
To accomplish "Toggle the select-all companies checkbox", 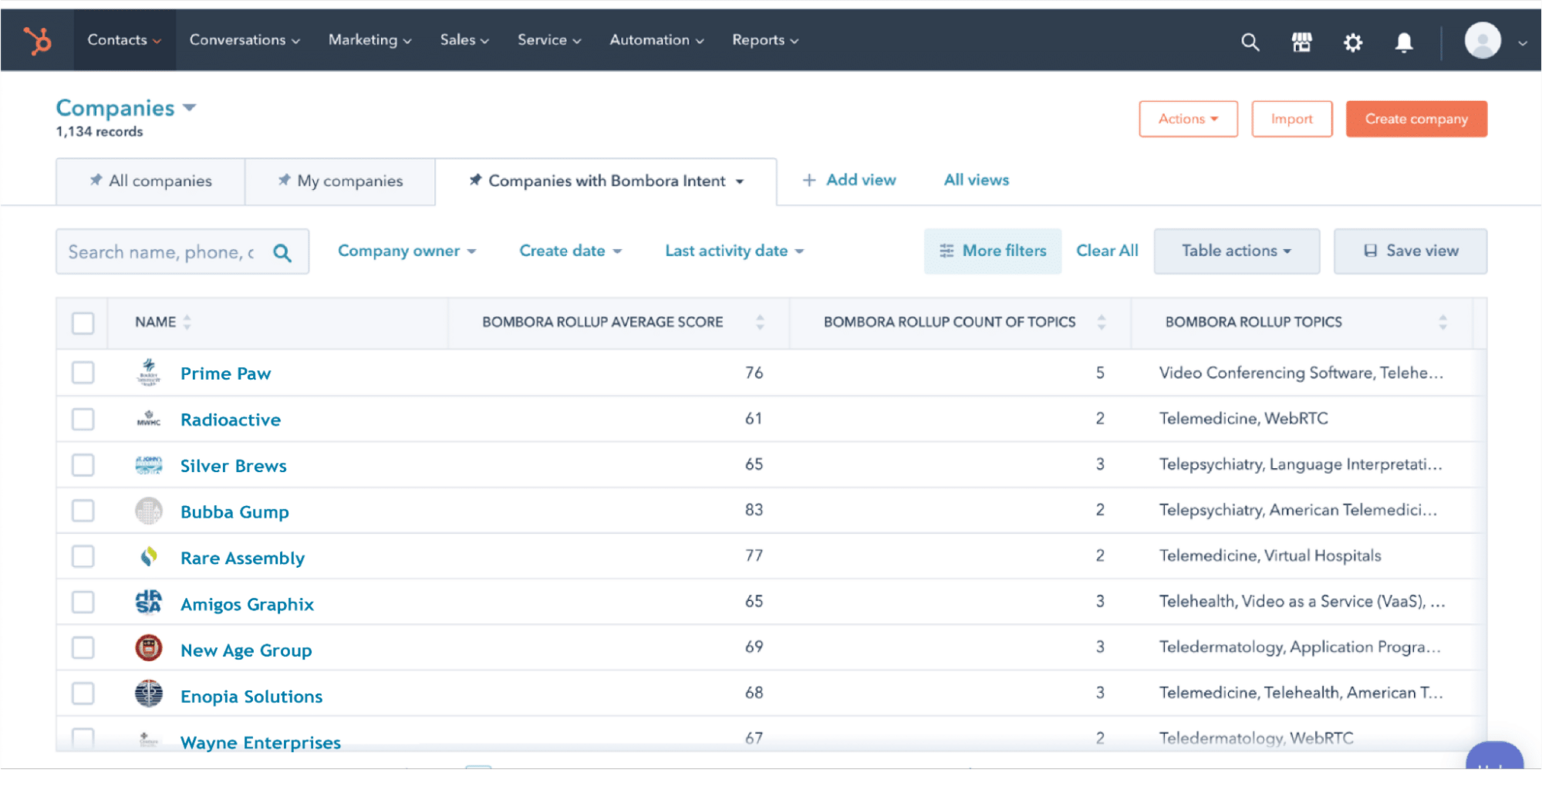I will pyautogui.click(x=83, y=322).
